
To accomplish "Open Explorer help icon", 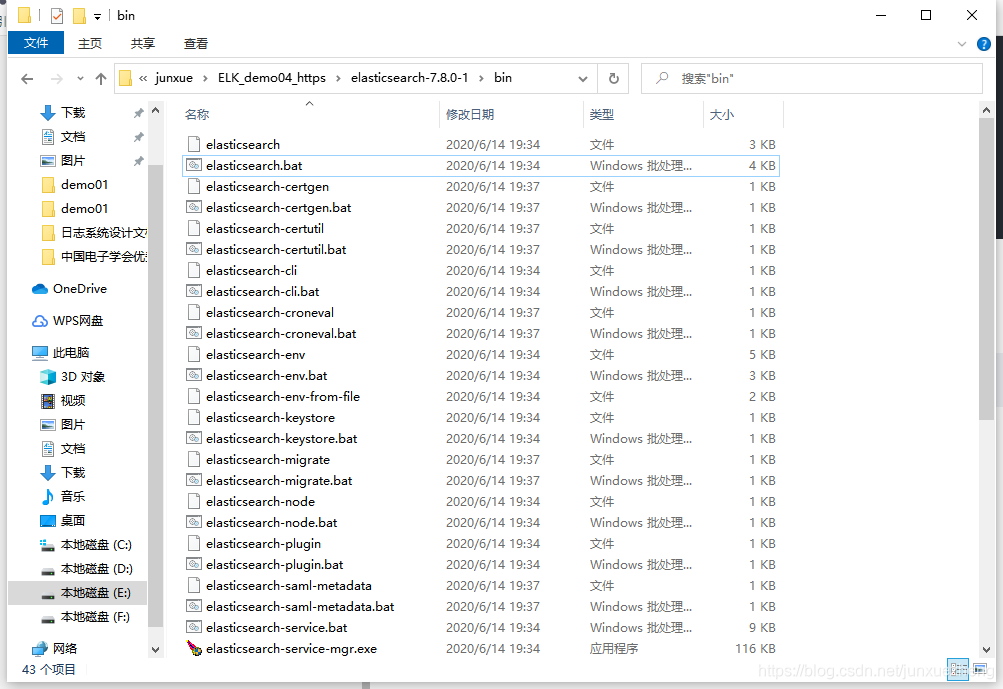I will click(x=984, y=44).
